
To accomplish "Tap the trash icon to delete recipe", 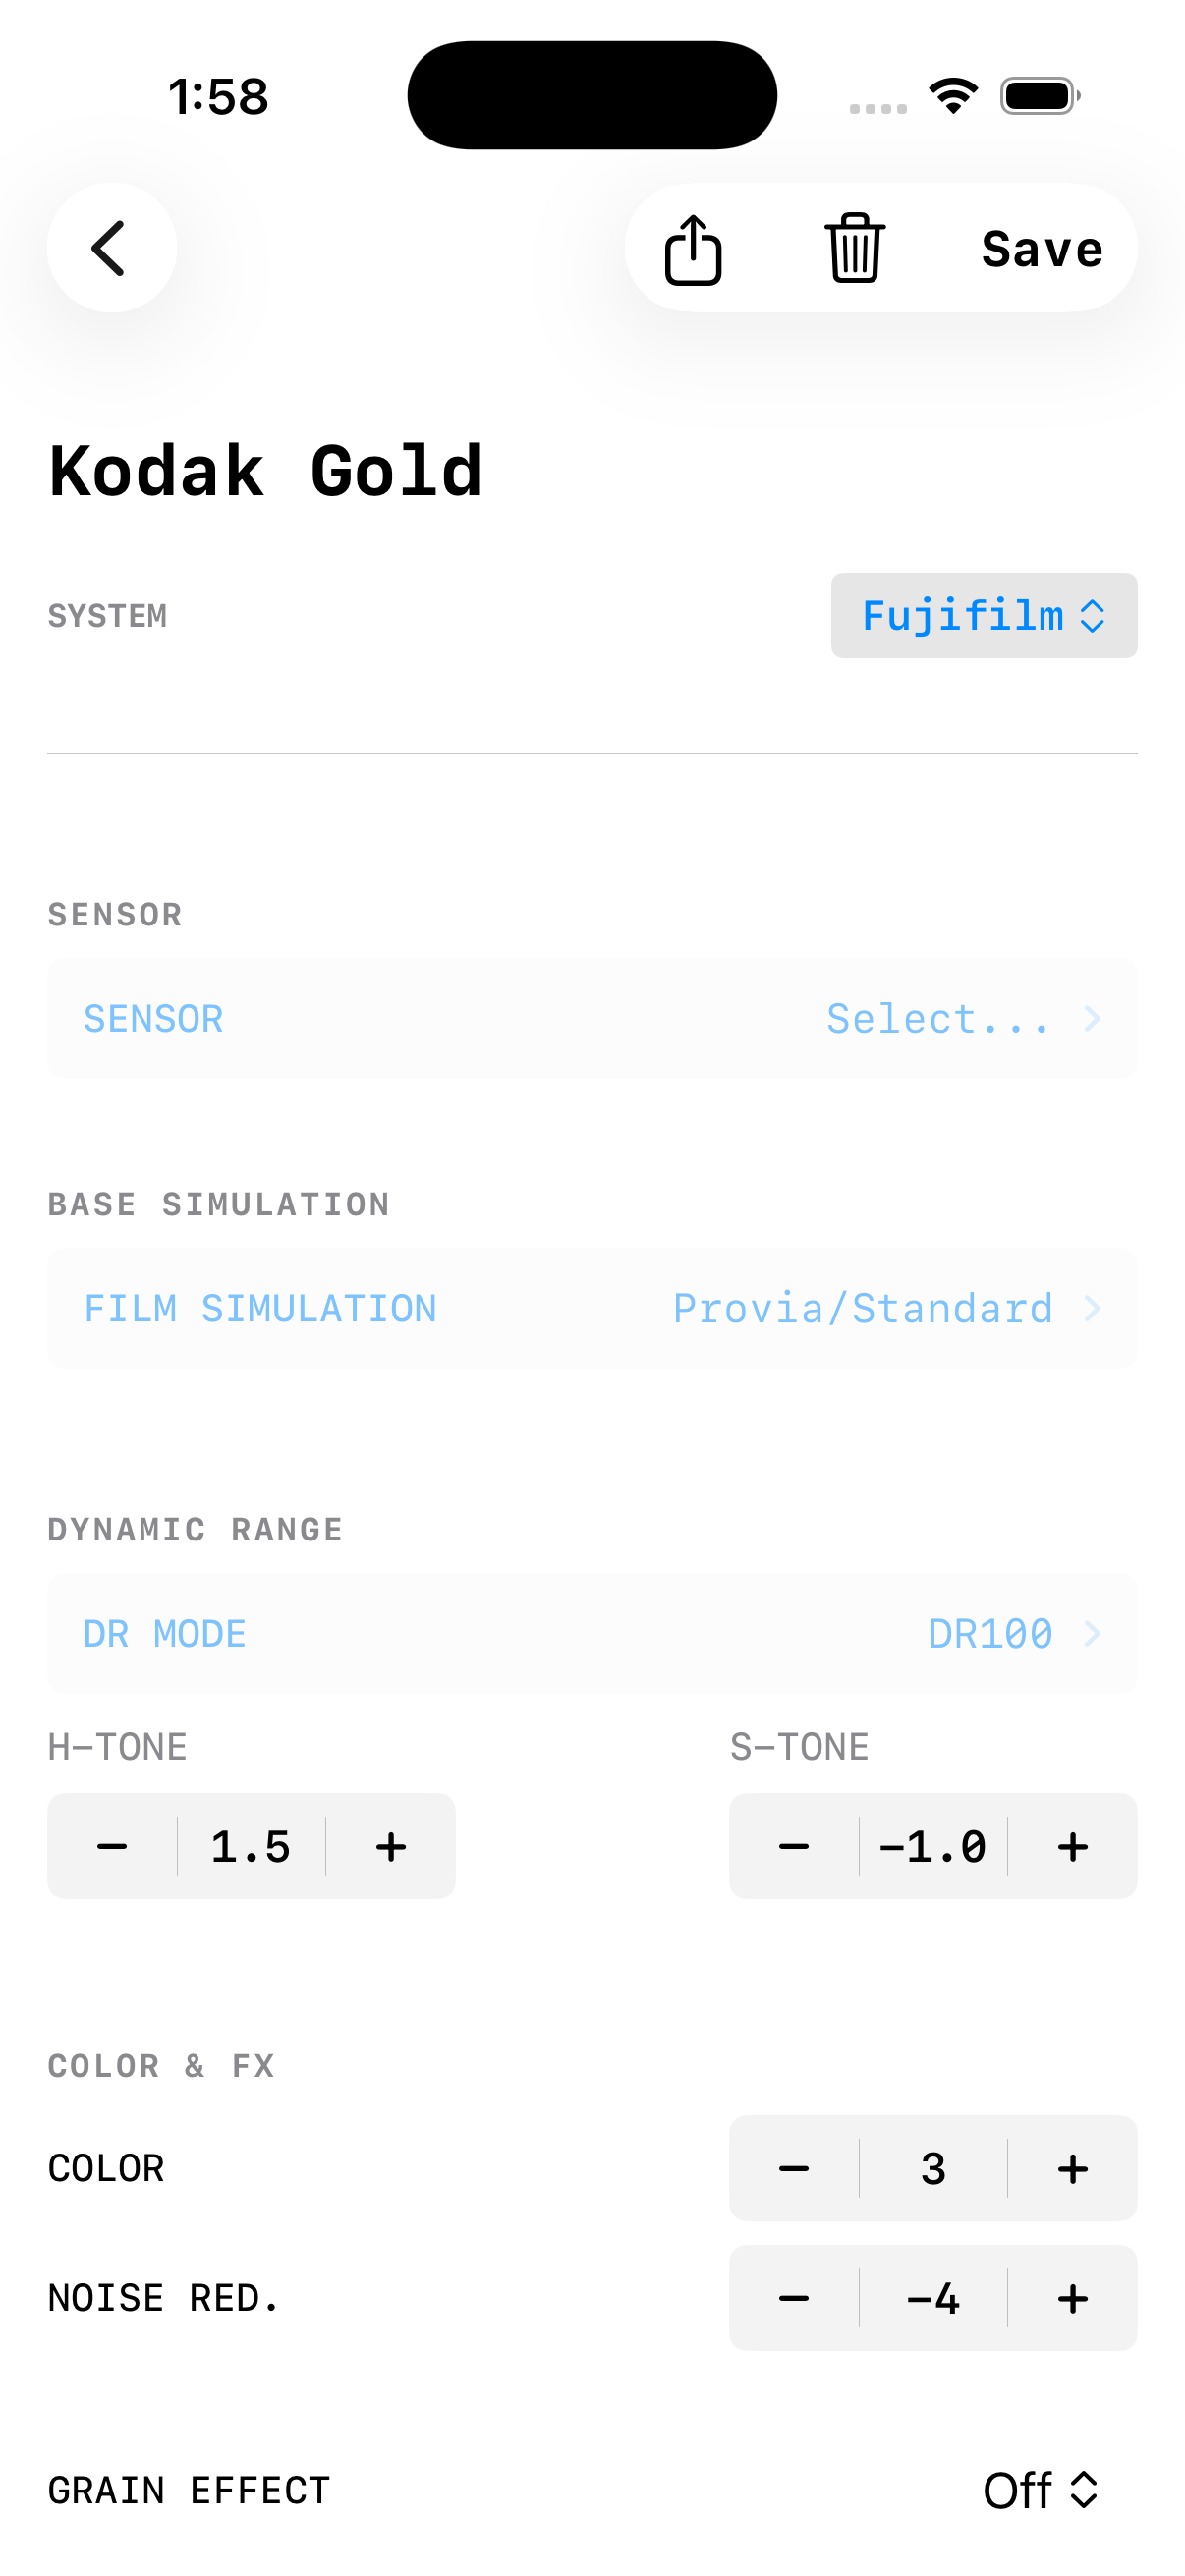I will click(x=854, y=248).
